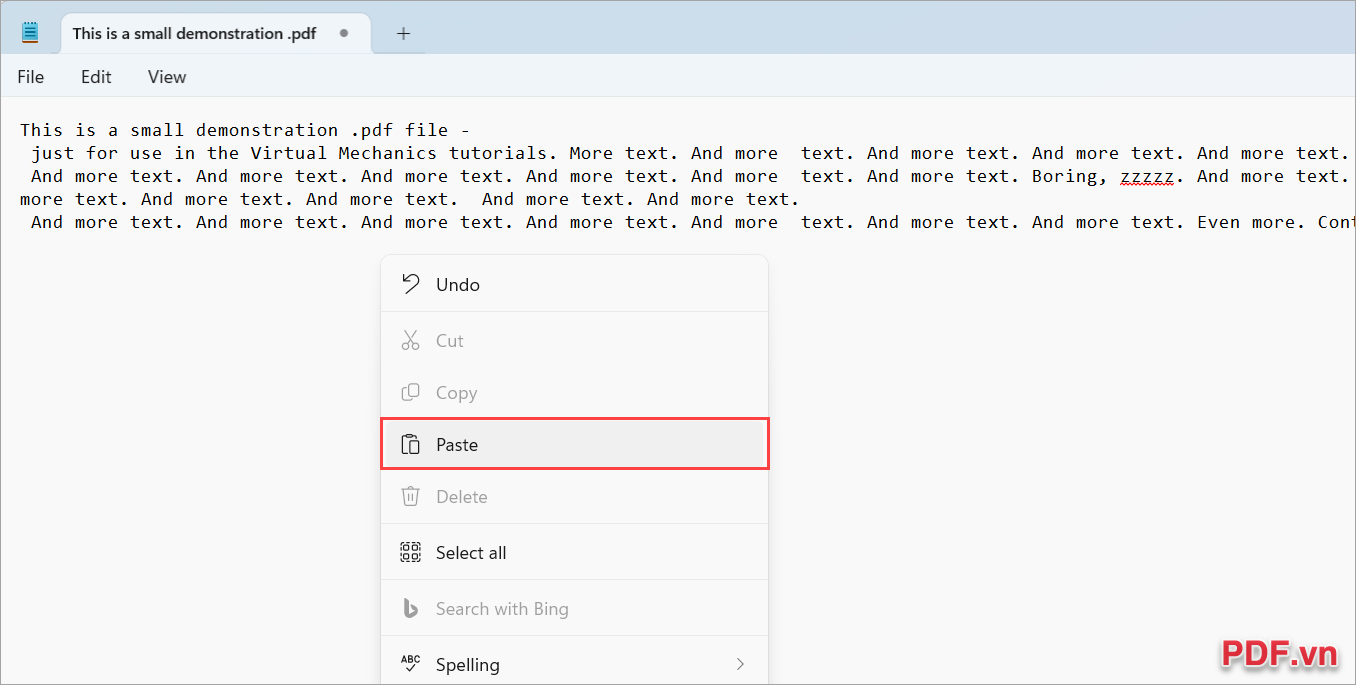Choose Spelling from the context menu

(x=574, y=664)
